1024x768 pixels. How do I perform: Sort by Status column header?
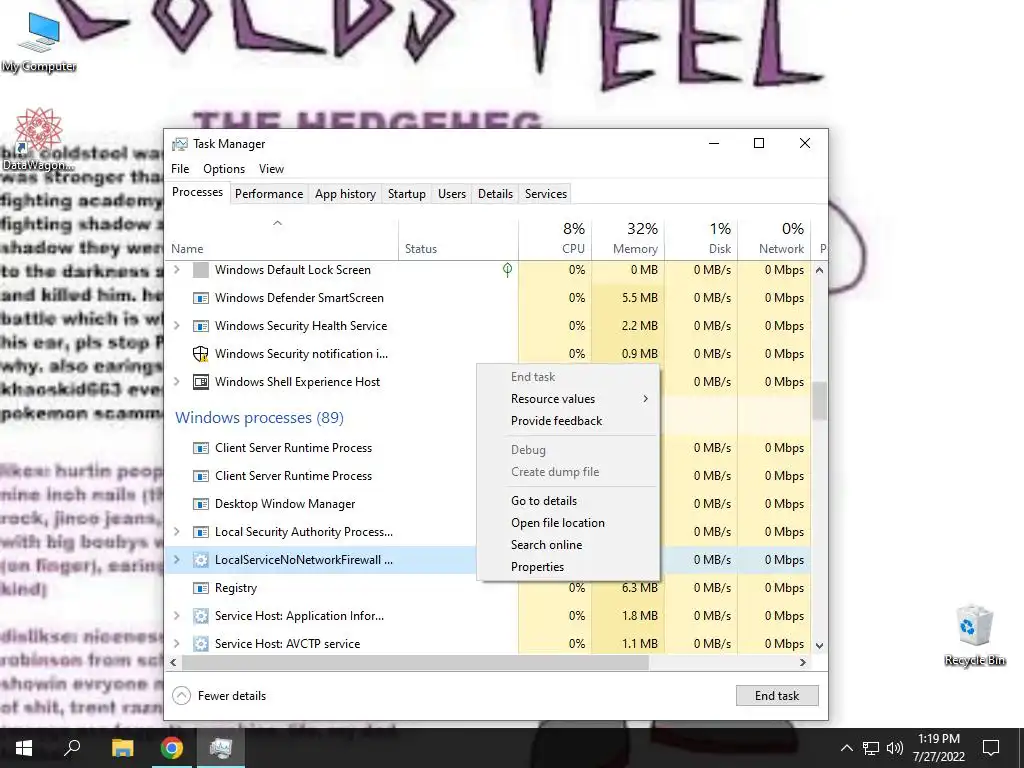(458, 239)
